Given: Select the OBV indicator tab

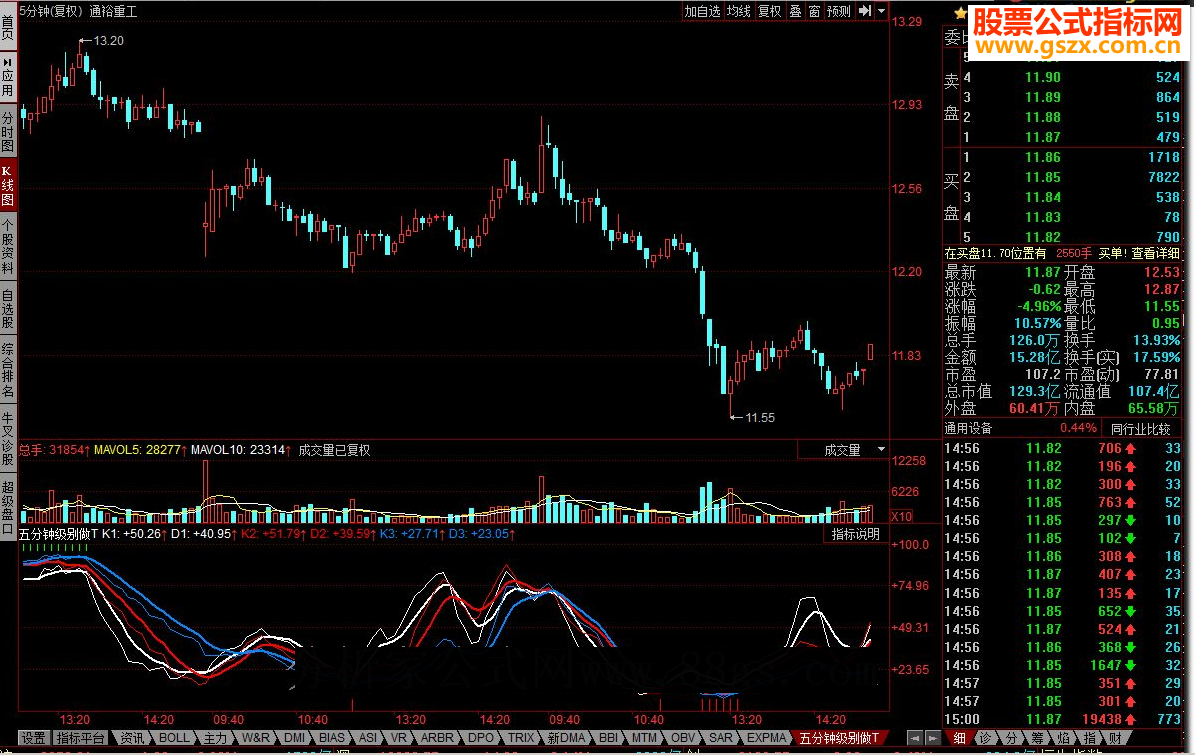Looking at the screenshot, I should click(683, 737).
